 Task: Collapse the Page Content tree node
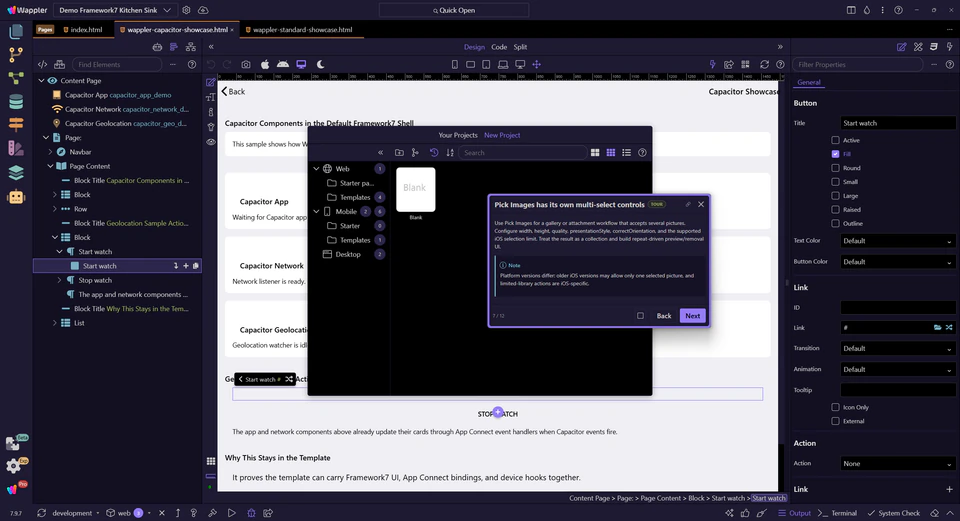tap(50, 167)
